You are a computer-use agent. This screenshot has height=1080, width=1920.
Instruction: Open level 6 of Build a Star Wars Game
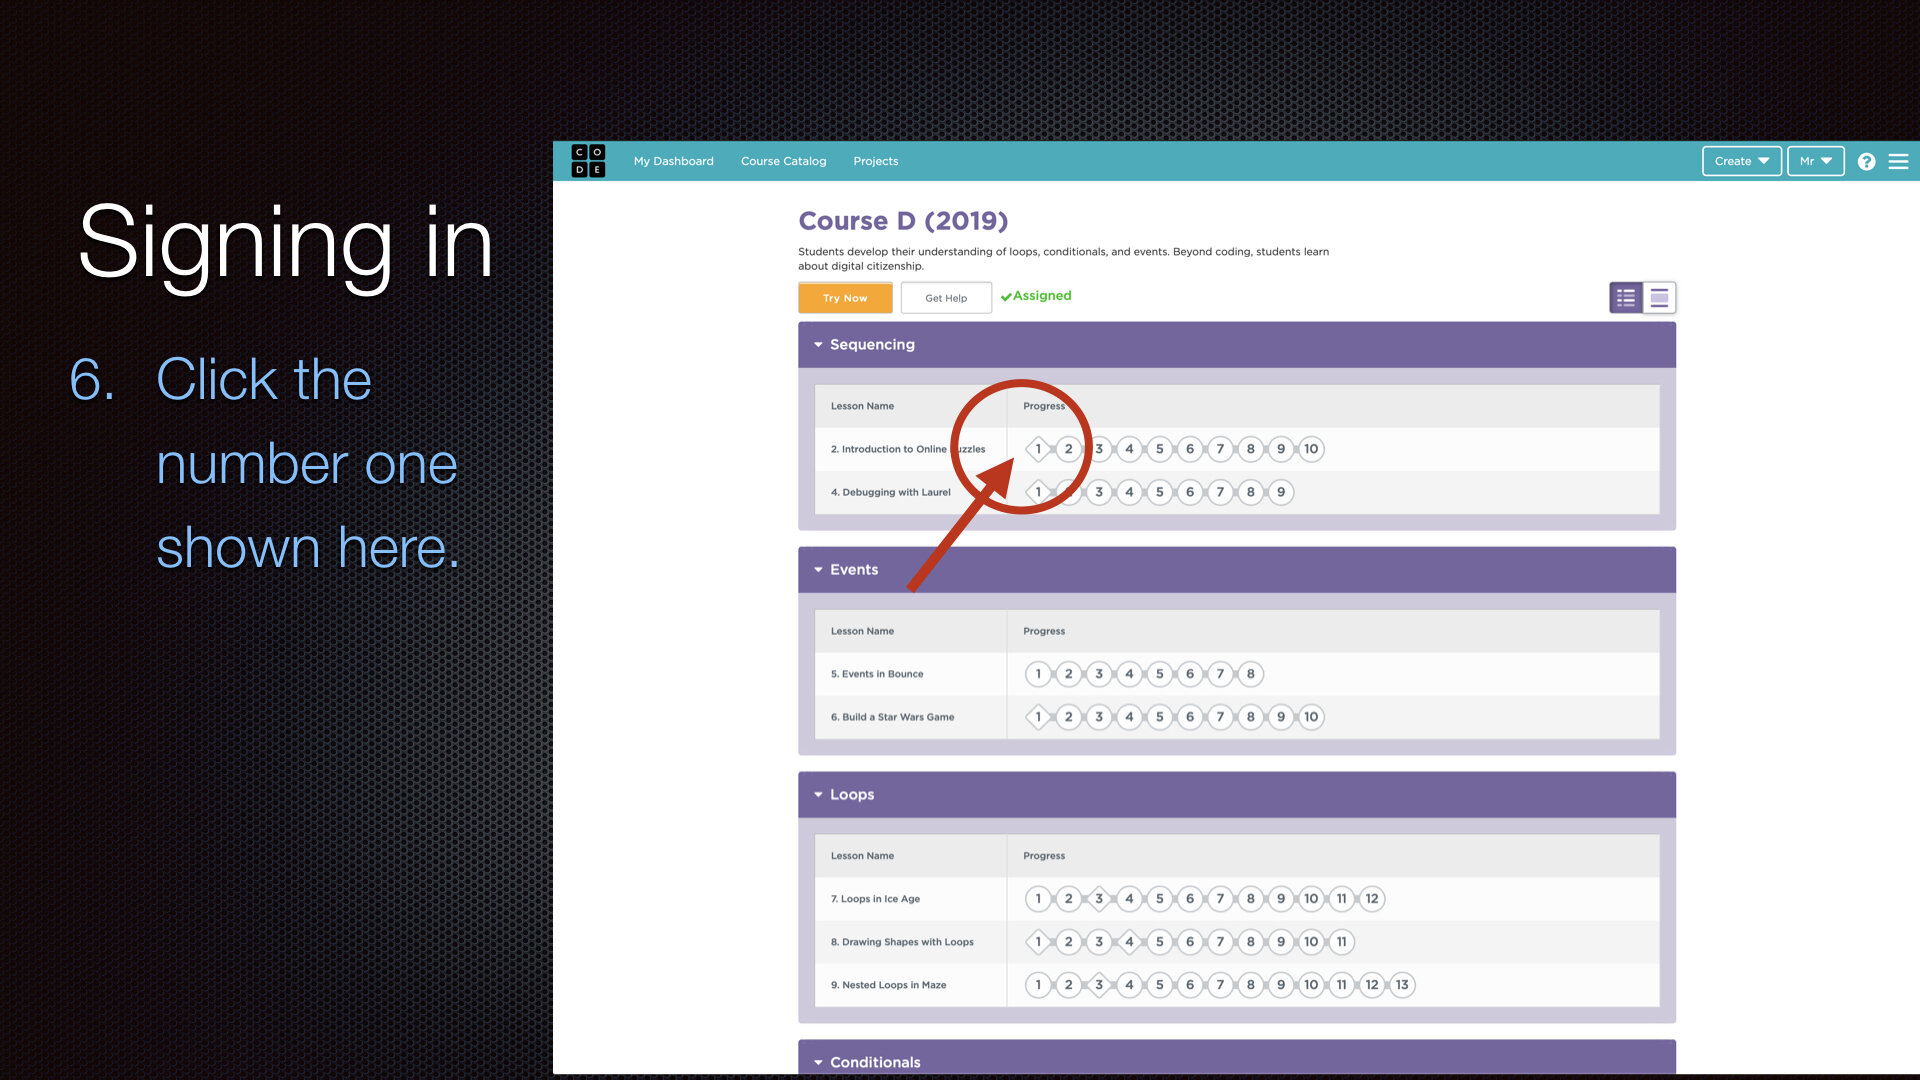pyautogui.click(x=1190, y=717)
